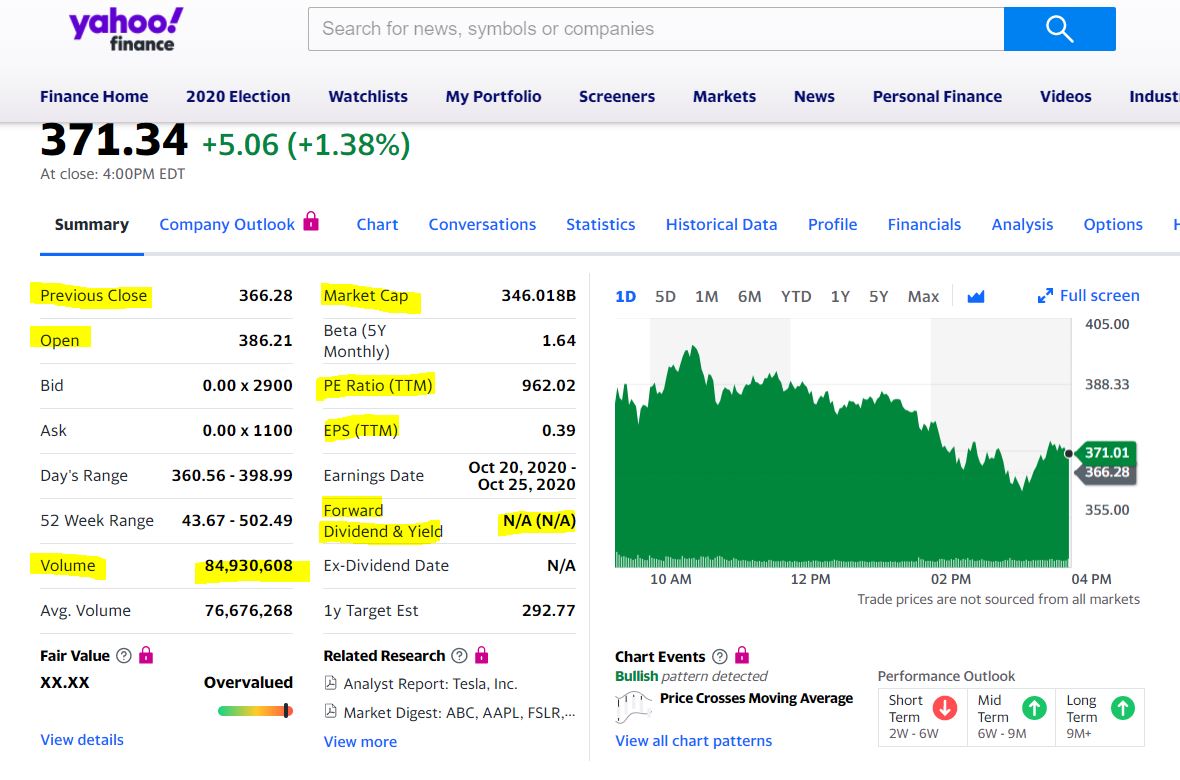Click the lock icon beside Company Outlook

[311, 221]
